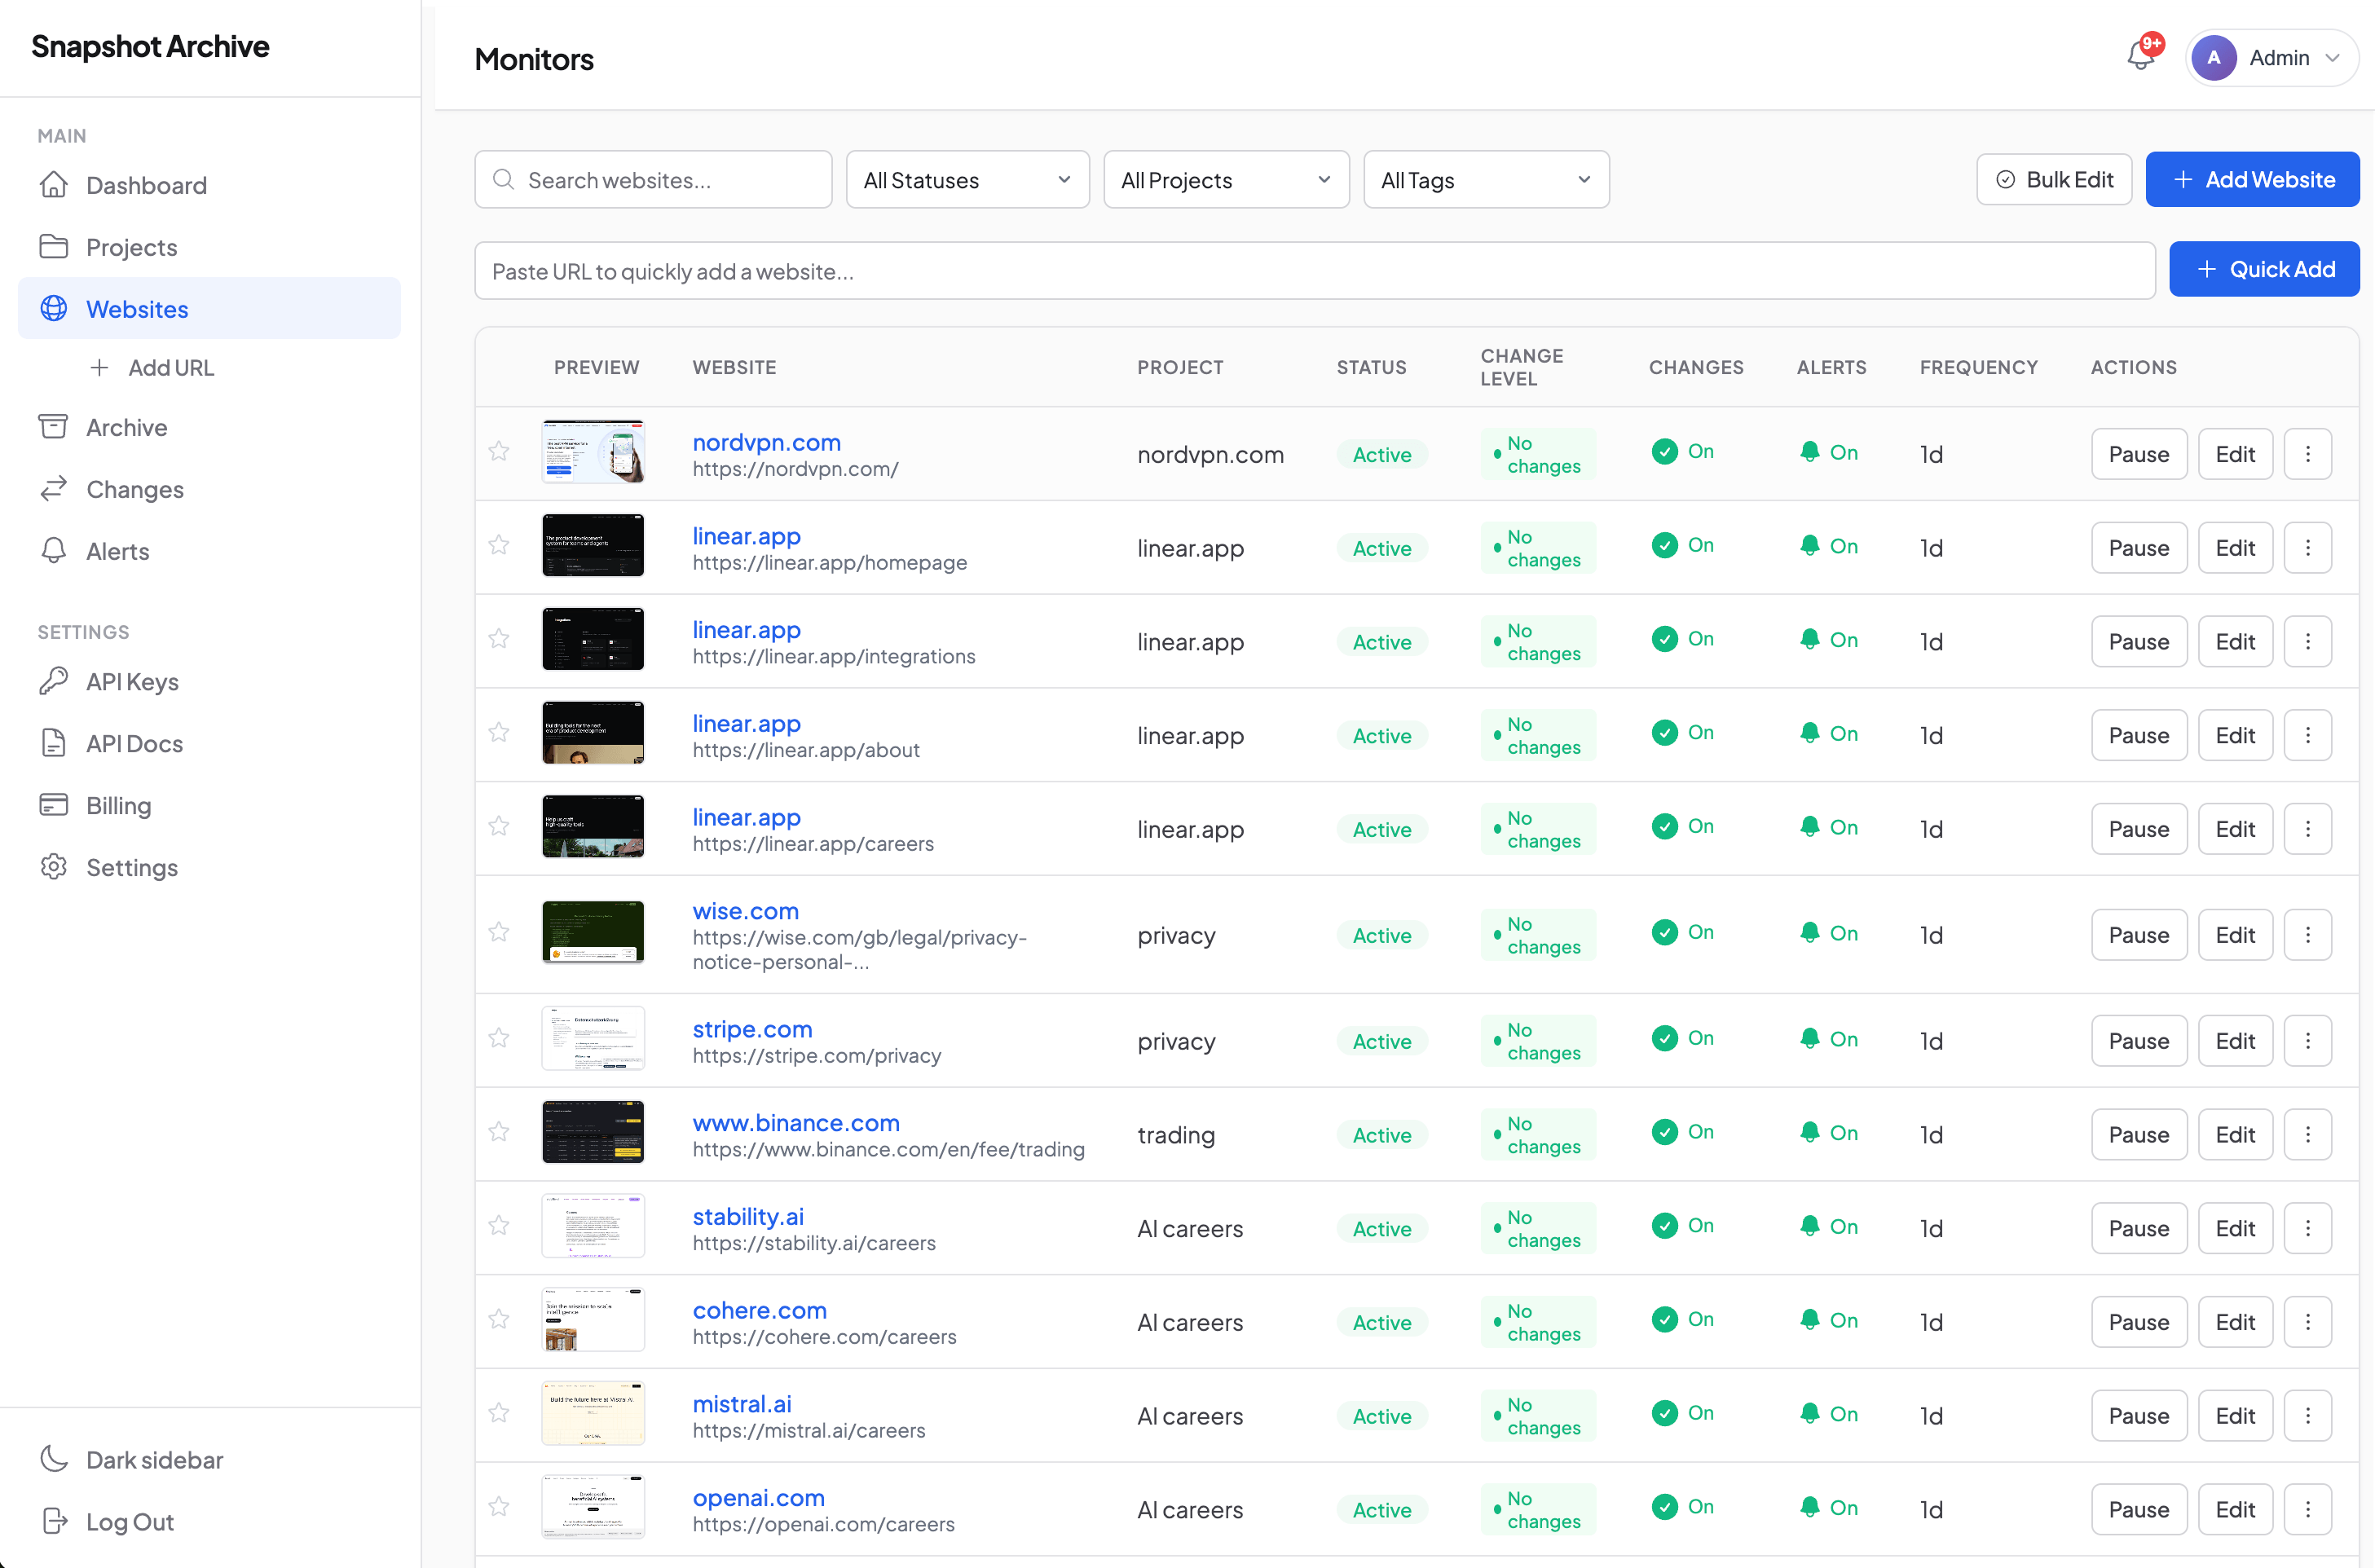Click the Bulk Edit button
This screenshot has height=1568, width=2375.
(2054, 180)
